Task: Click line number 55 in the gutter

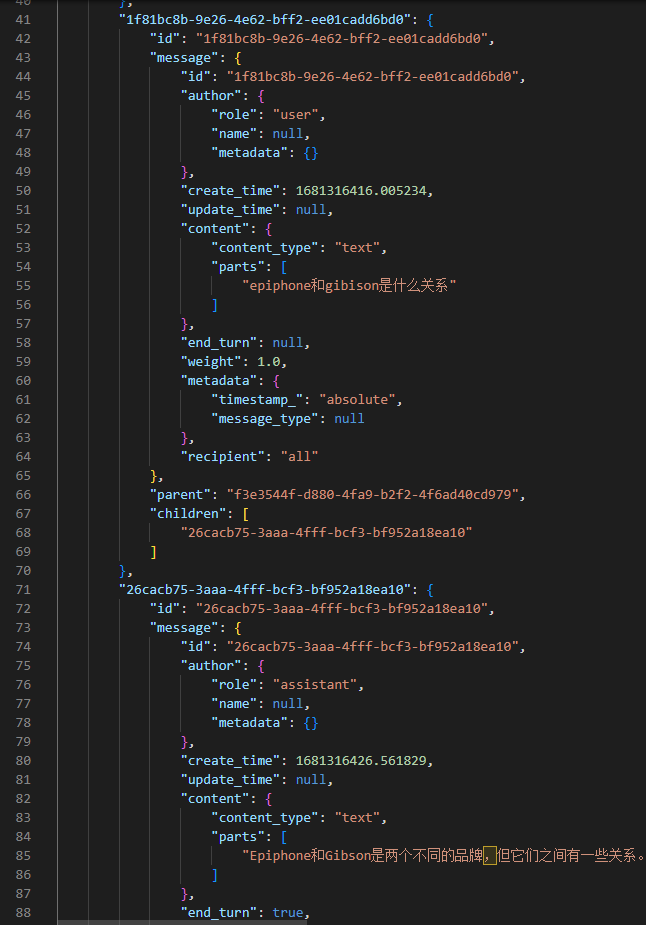Action: click(x=23, y=286)
